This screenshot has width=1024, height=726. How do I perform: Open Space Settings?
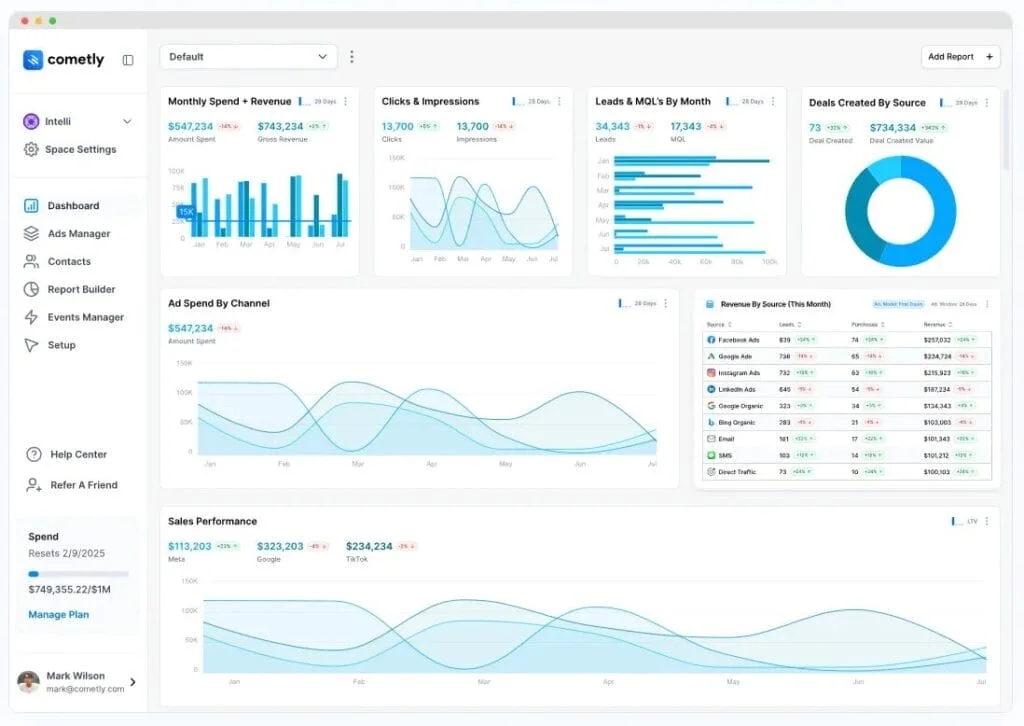(x=34, y=148)
